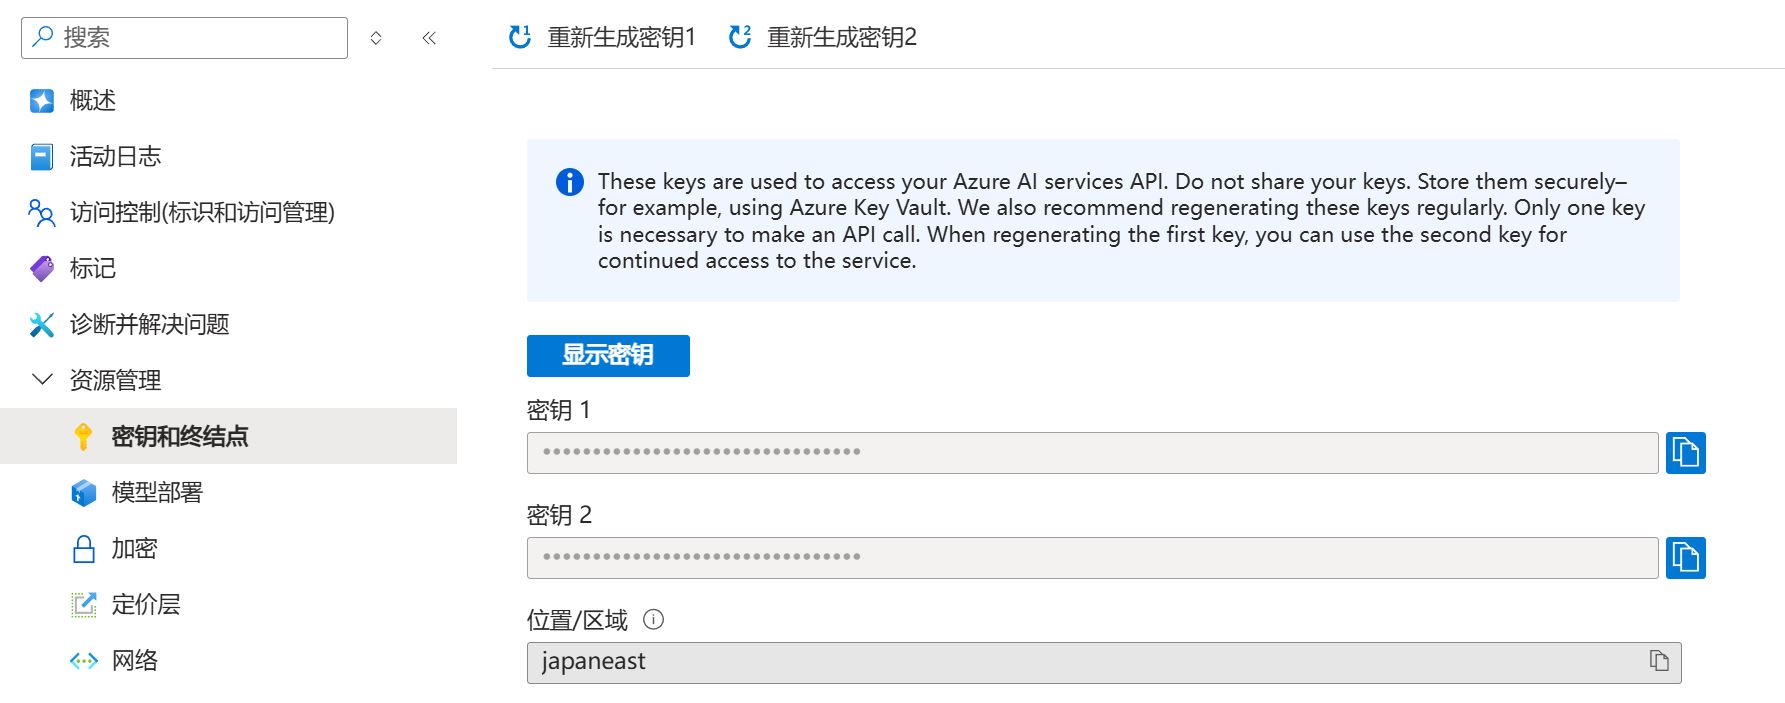Viewport: 1785px width, 703px height.
Task: Focus the 搜索 search field
Action: (x=184, y=38)
